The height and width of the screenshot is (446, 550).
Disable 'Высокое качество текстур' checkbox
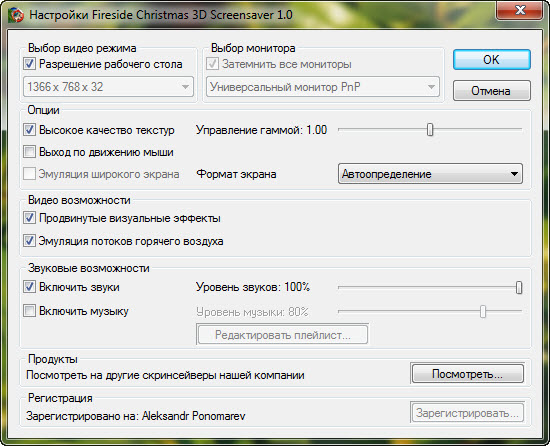29,130
